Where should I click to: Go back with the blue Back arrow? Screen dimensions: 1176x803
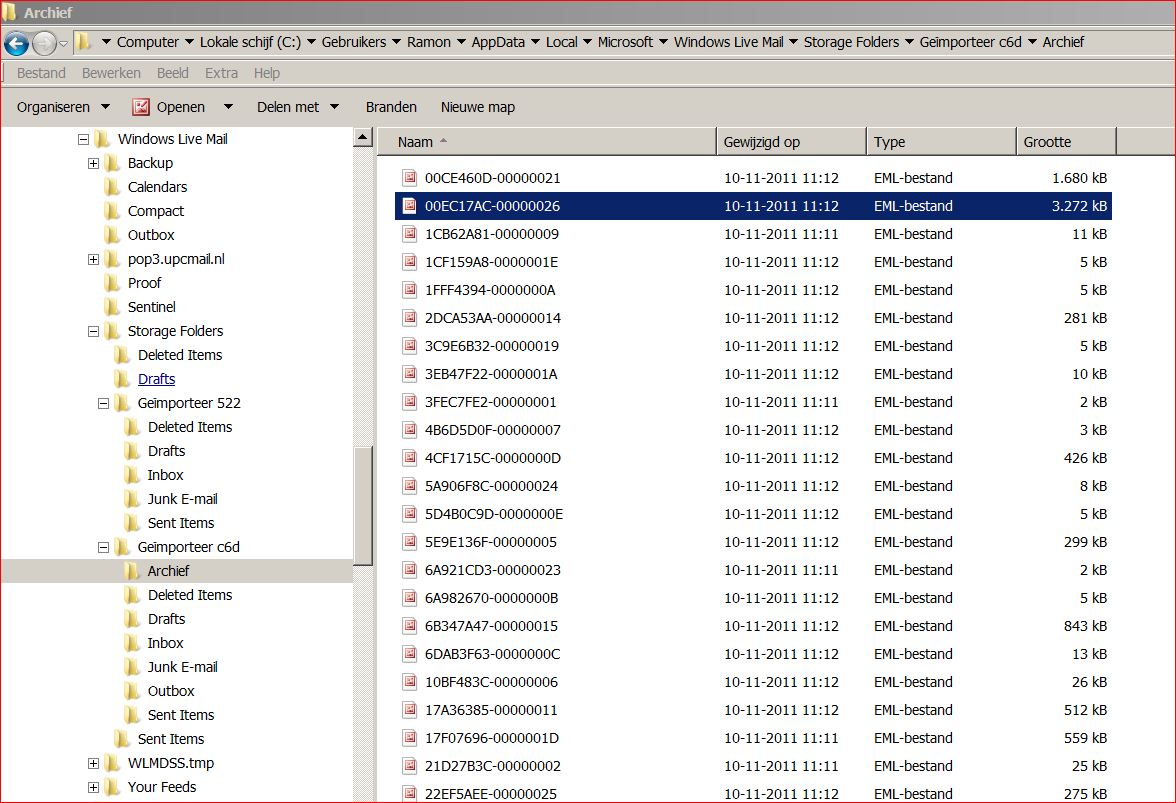click(x=16, y=43)
